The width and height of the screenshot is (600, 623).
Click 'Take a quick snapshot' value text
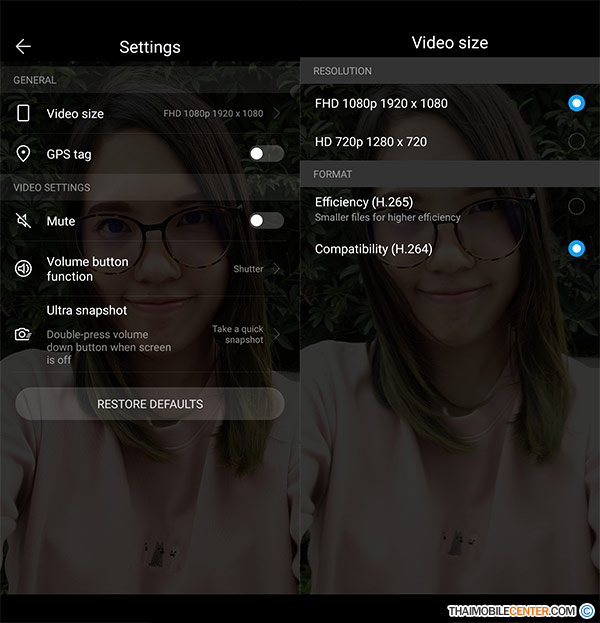pos(238,335)
